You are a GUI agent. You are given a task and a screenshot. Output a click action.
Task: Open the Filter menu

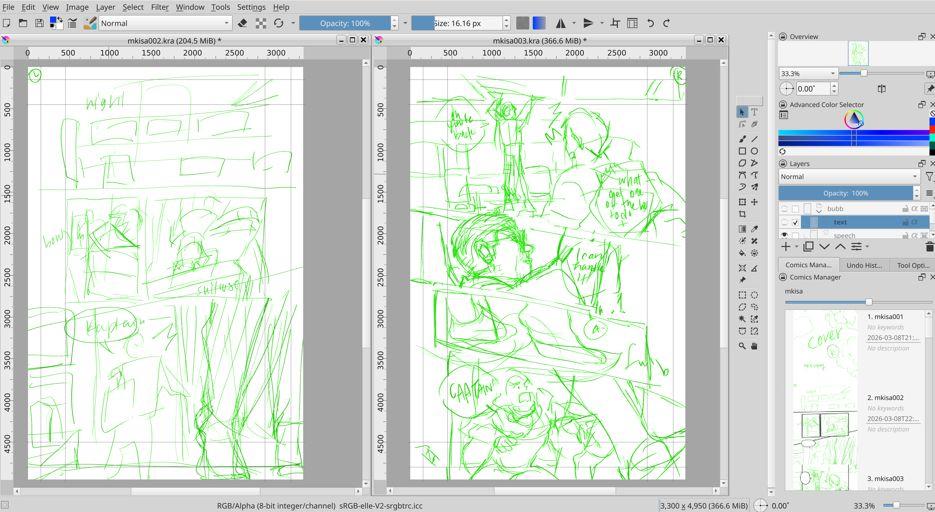[159, 7]
